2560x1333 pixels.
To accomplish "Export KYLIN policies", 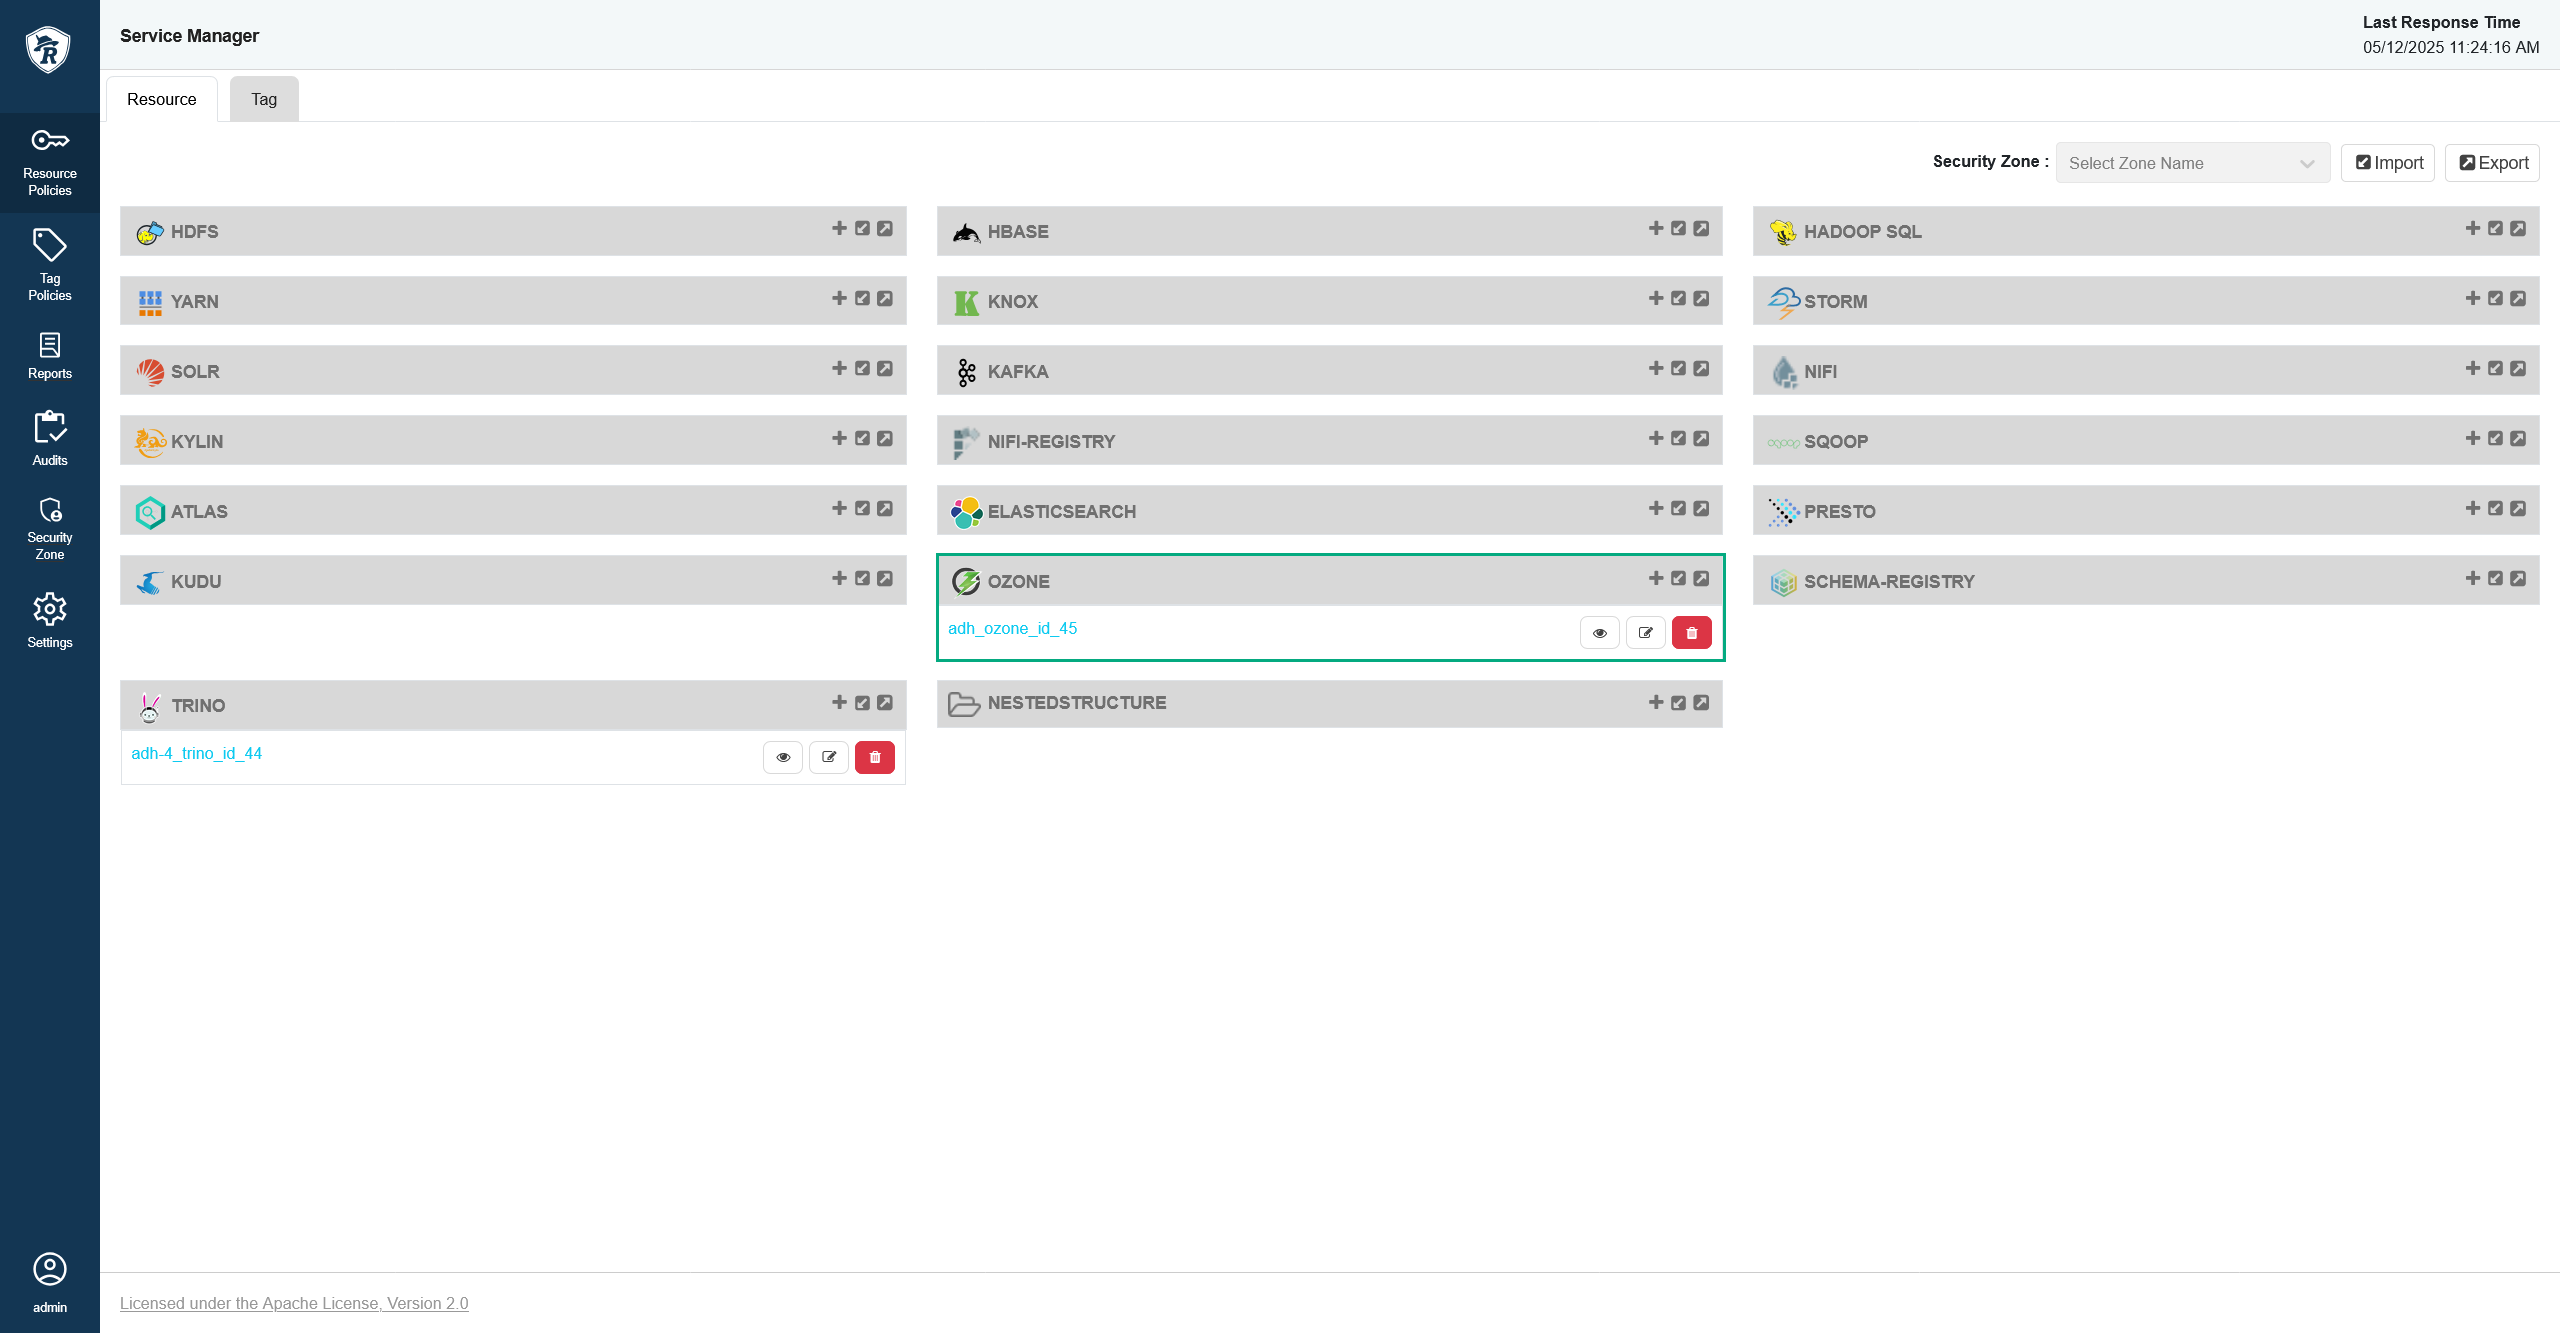I will pos(885,439).
